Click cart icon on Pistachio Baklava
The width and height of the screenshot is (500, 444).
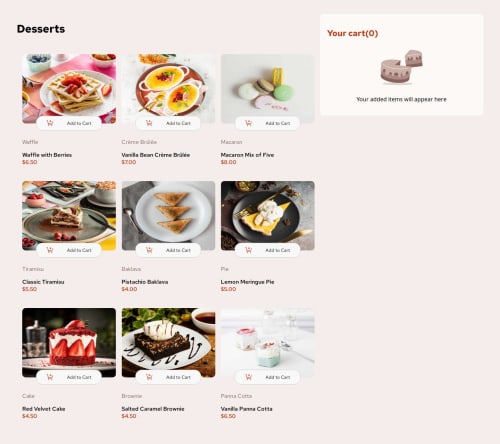(149, 250)
